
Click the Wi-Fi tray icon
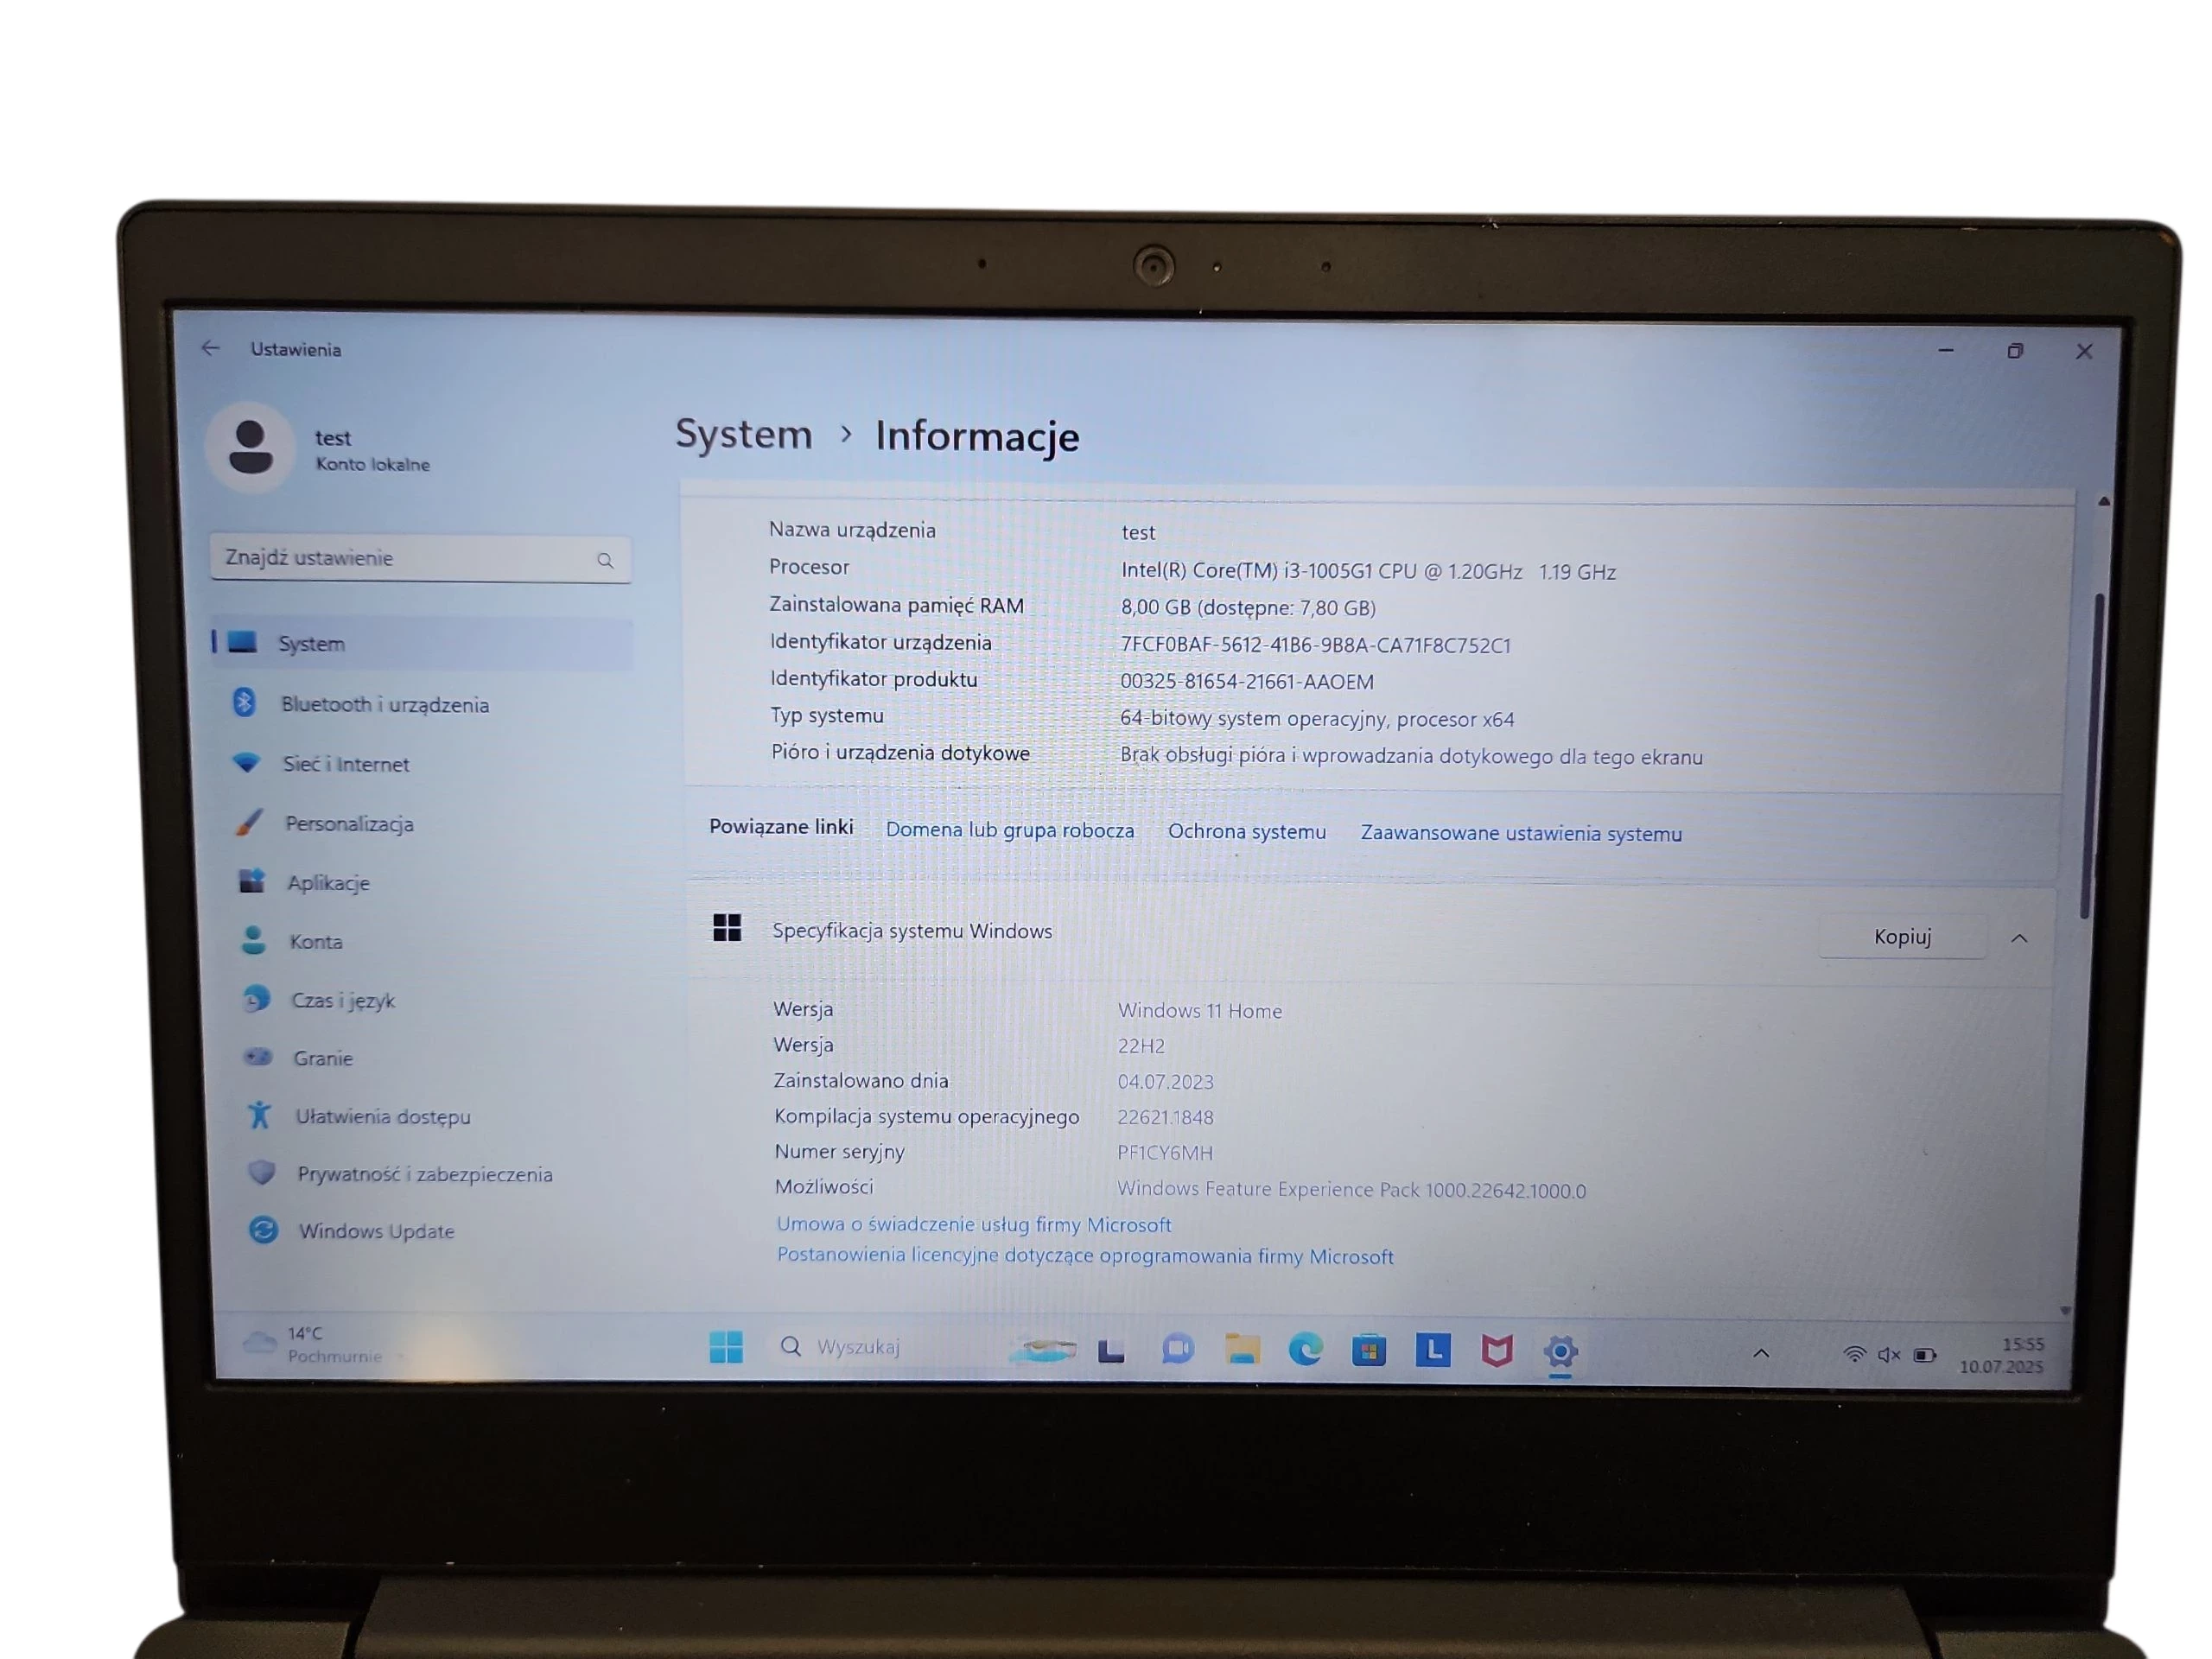click(x=1854, y=1354)
